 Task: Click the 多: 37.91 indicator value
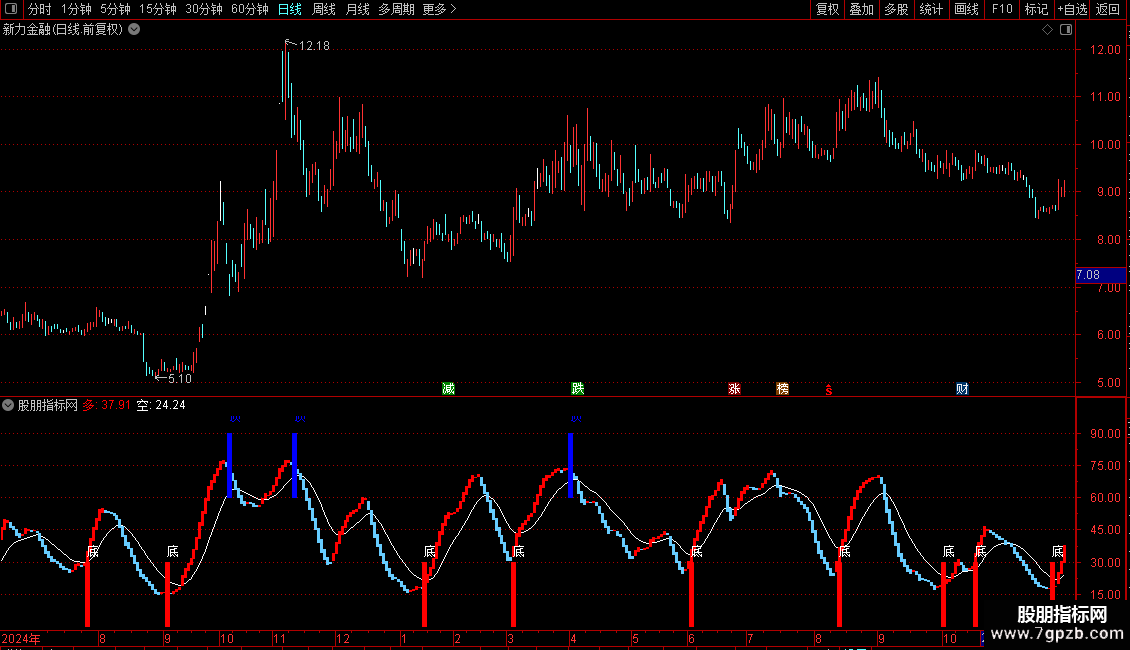(107, 405)
